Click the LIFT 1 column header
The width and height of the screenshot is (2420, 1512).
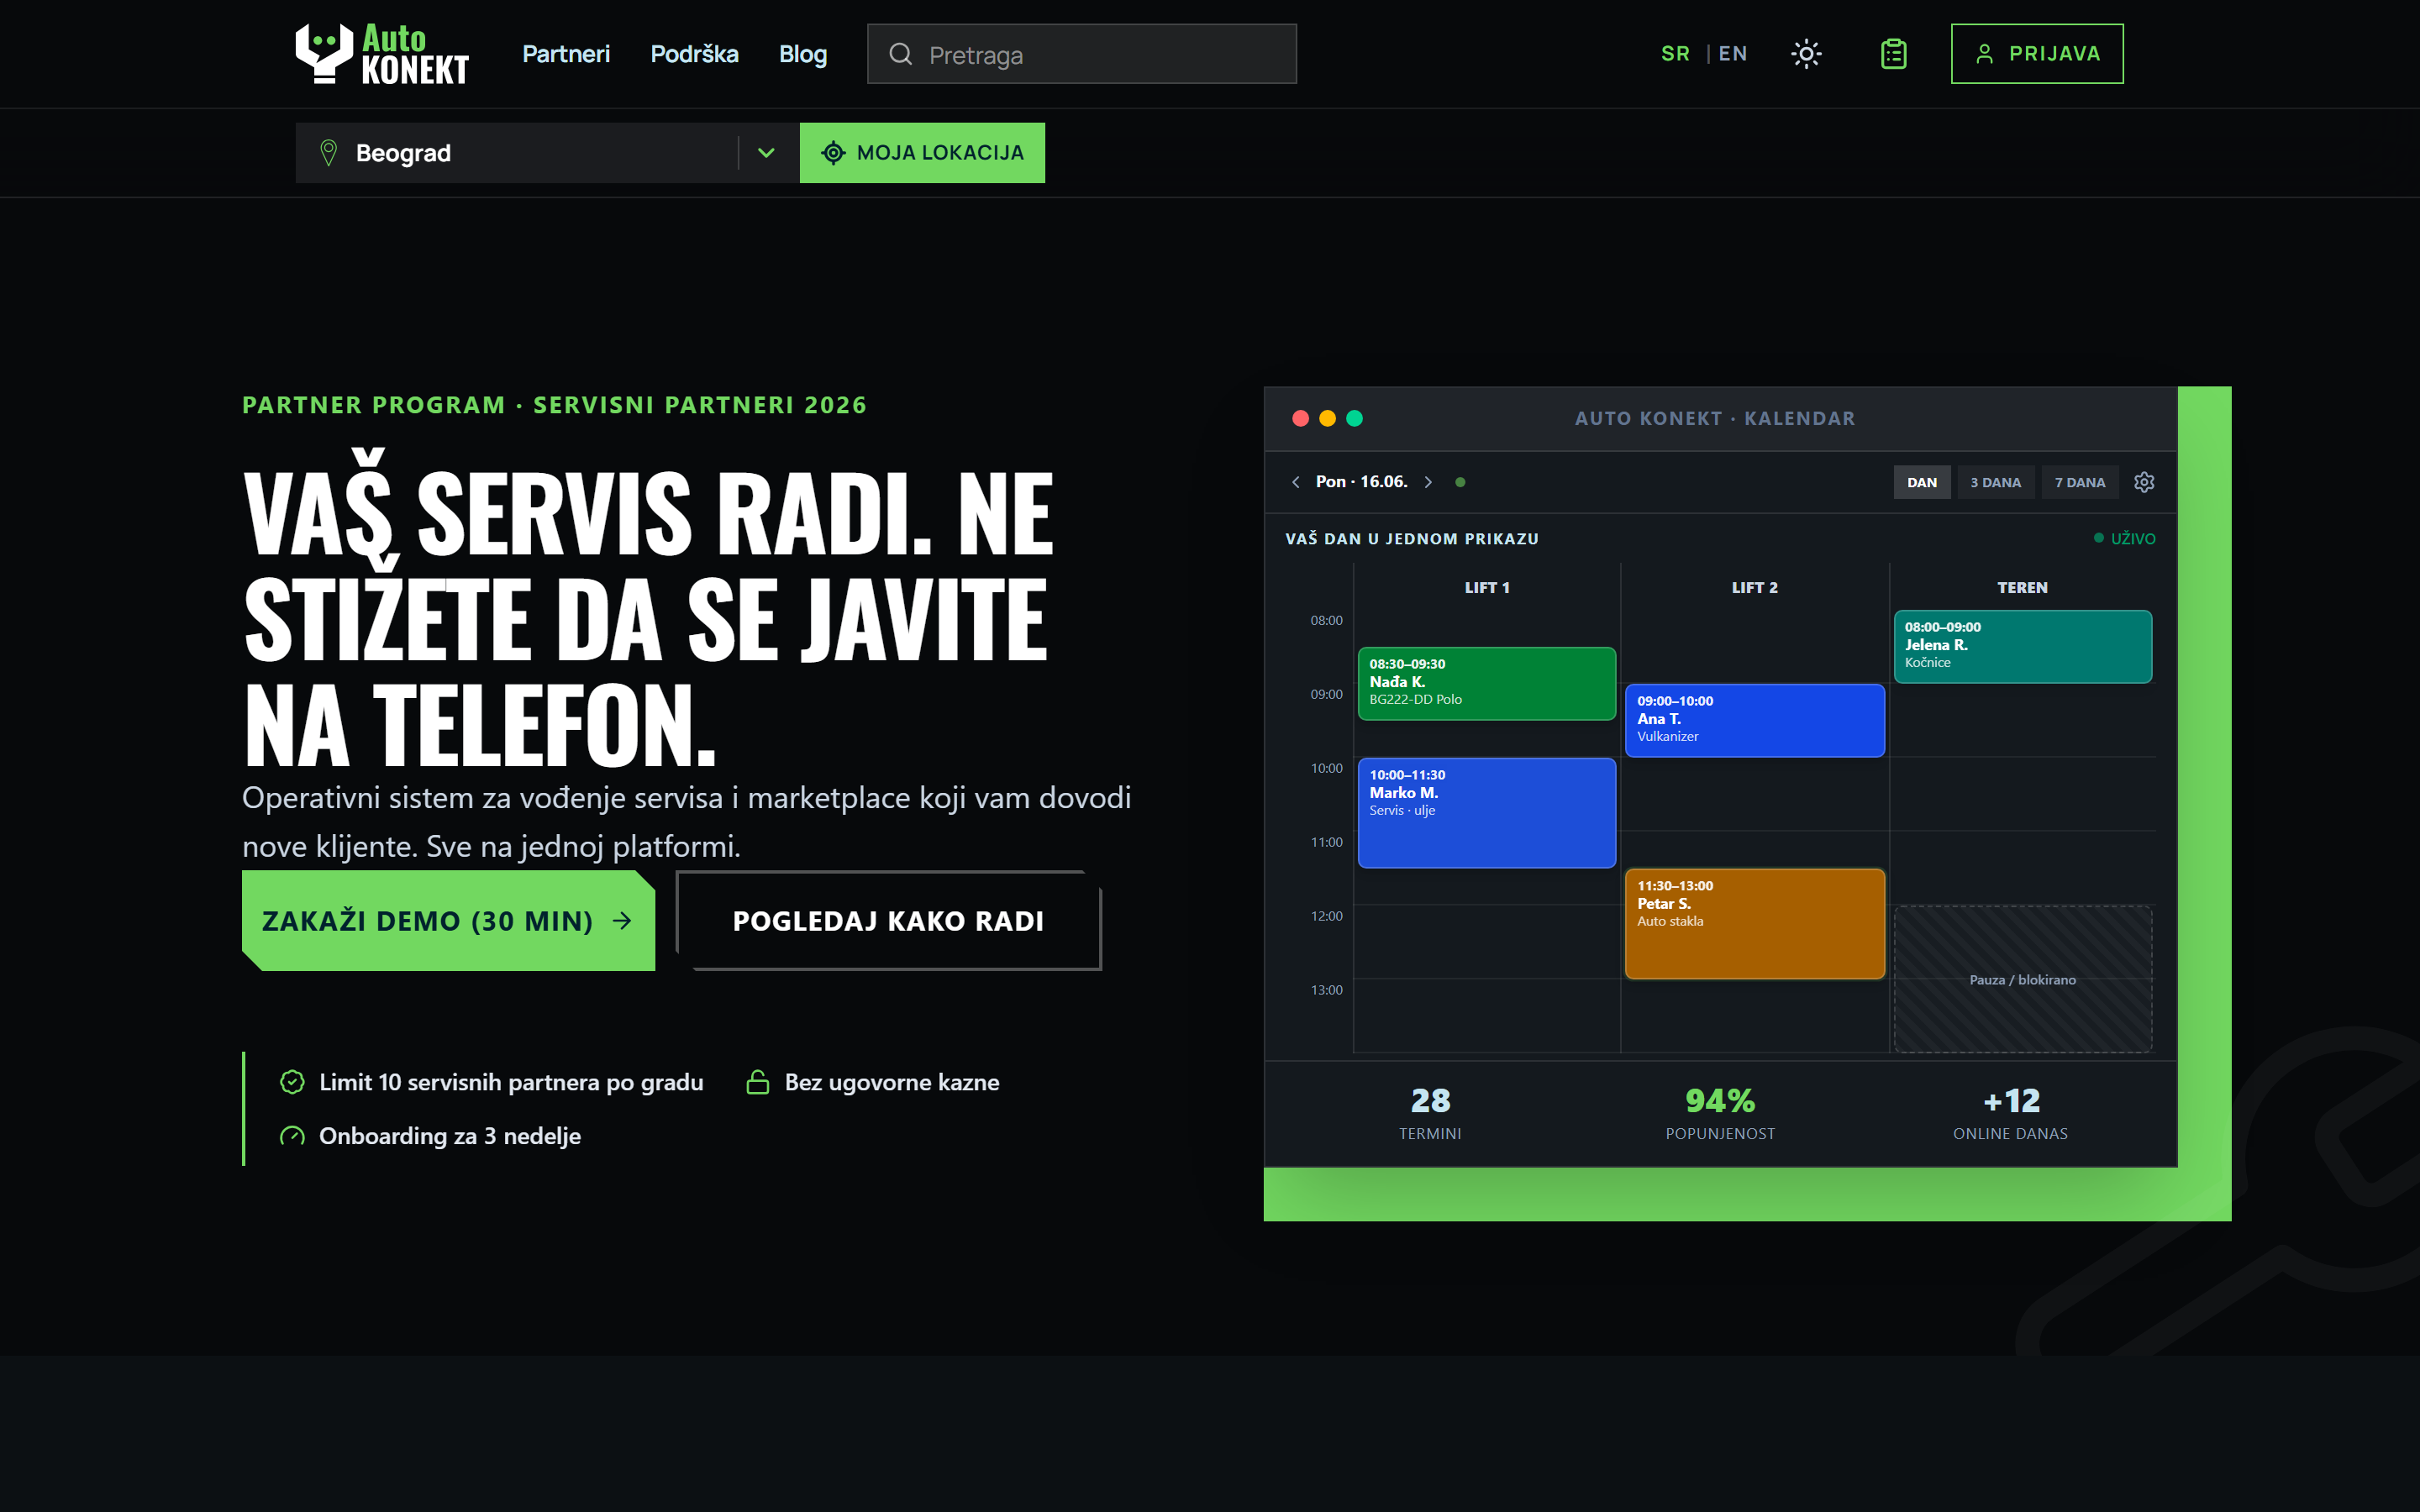pos(1487,588)
